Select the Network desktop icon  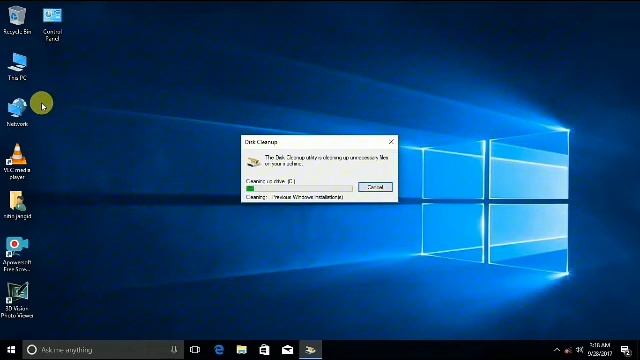(x=17, y=112)
